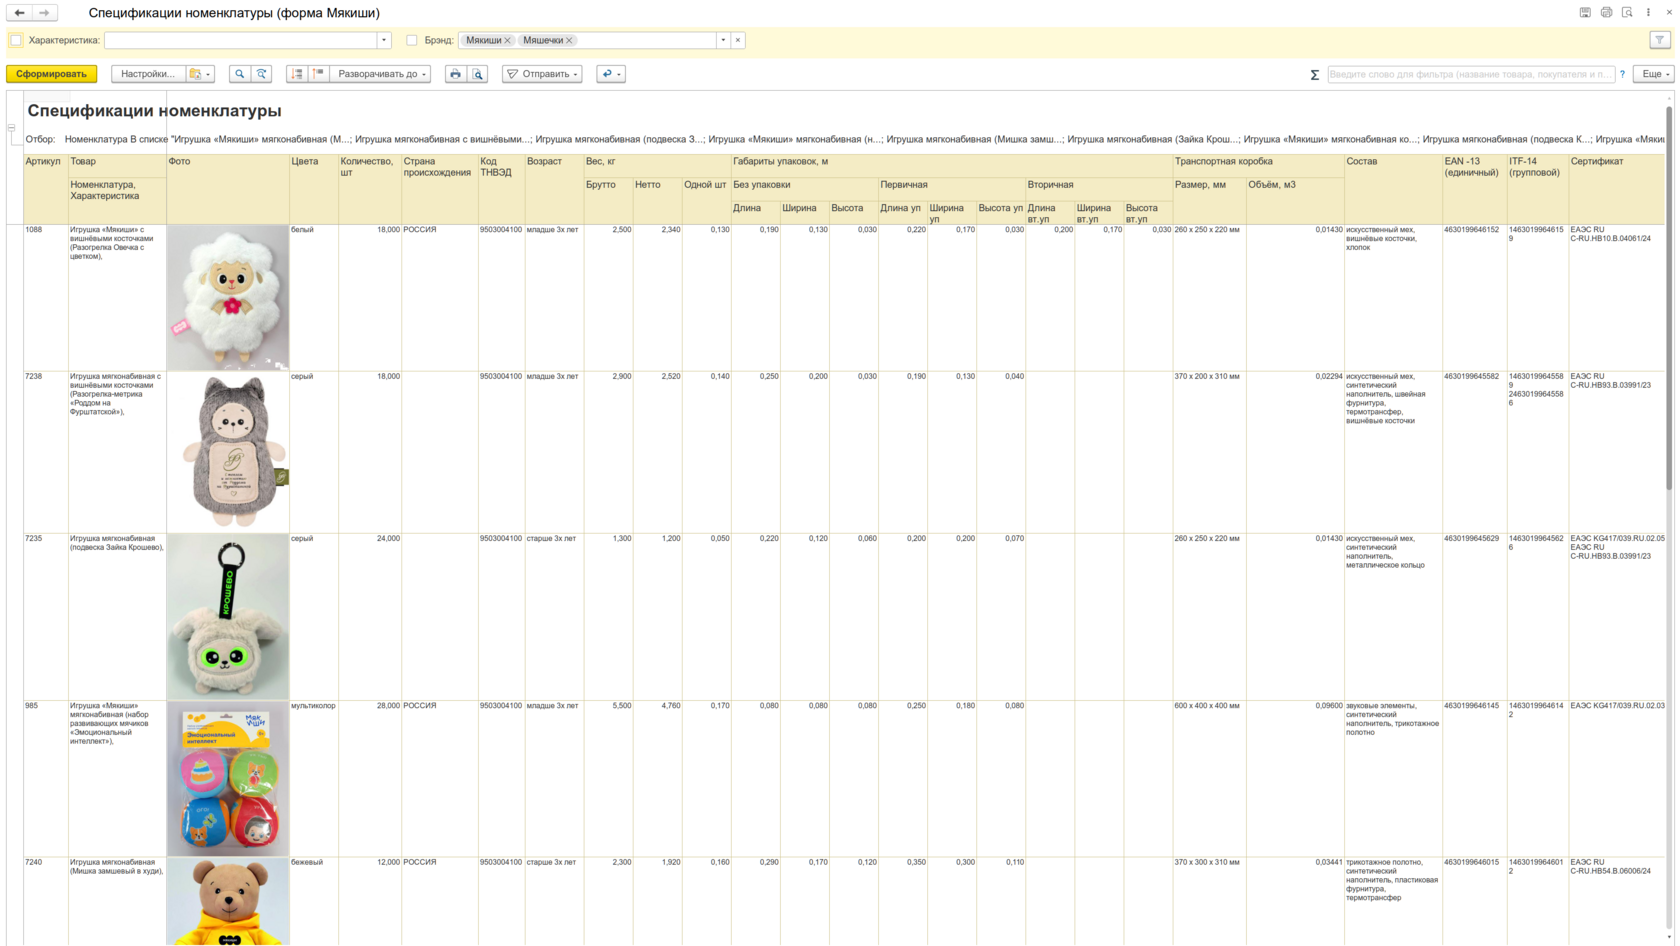This screenshot has height=946, width=1680.
Task: Click the printer icon beside Отправить
Action: point(455,74)
